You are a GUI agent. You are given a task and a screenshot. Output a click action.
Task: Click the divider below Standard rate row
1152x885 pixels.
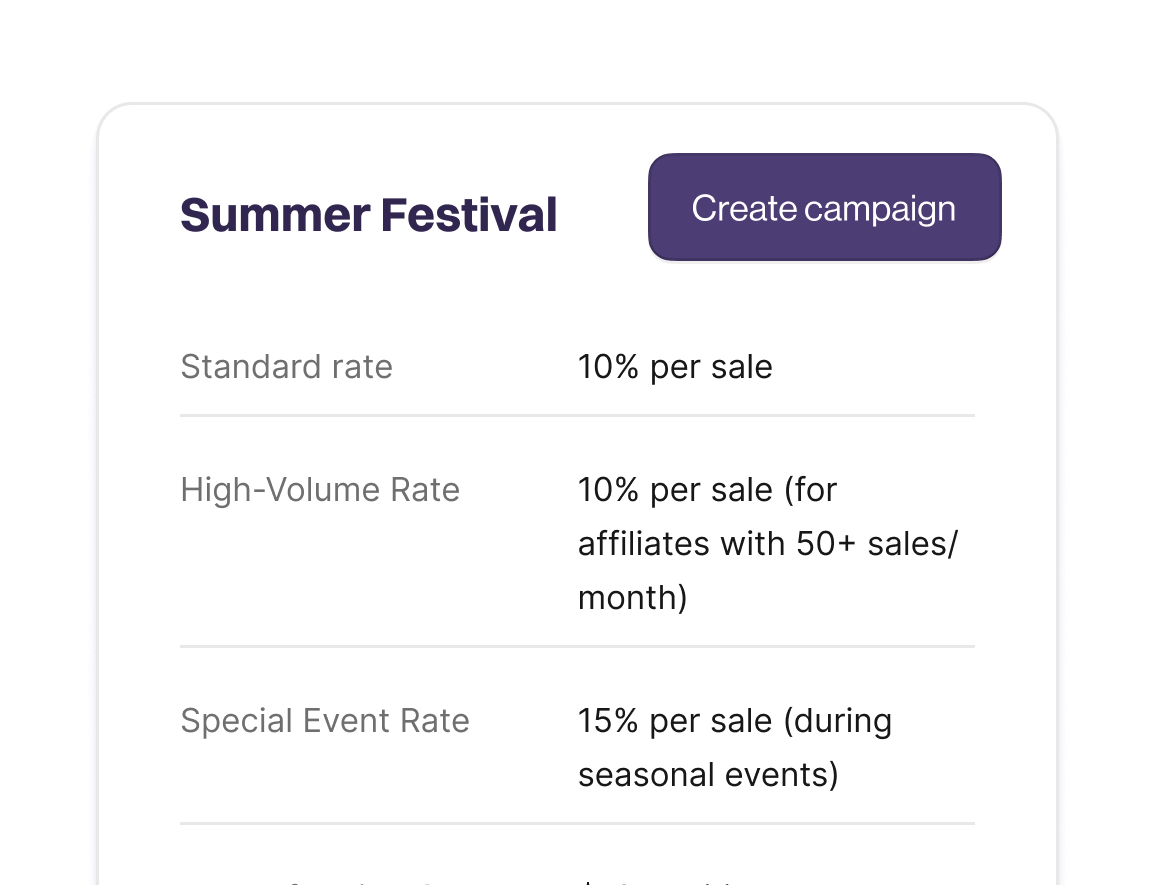click(x=577, y=415)
